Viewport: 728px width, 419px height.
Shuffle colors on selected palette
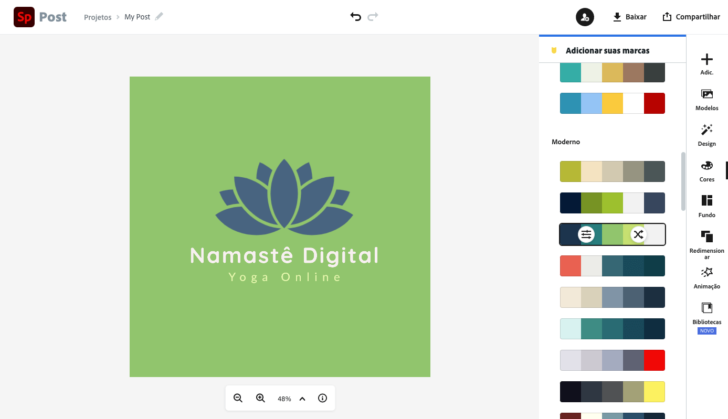(x=638, y=235)
